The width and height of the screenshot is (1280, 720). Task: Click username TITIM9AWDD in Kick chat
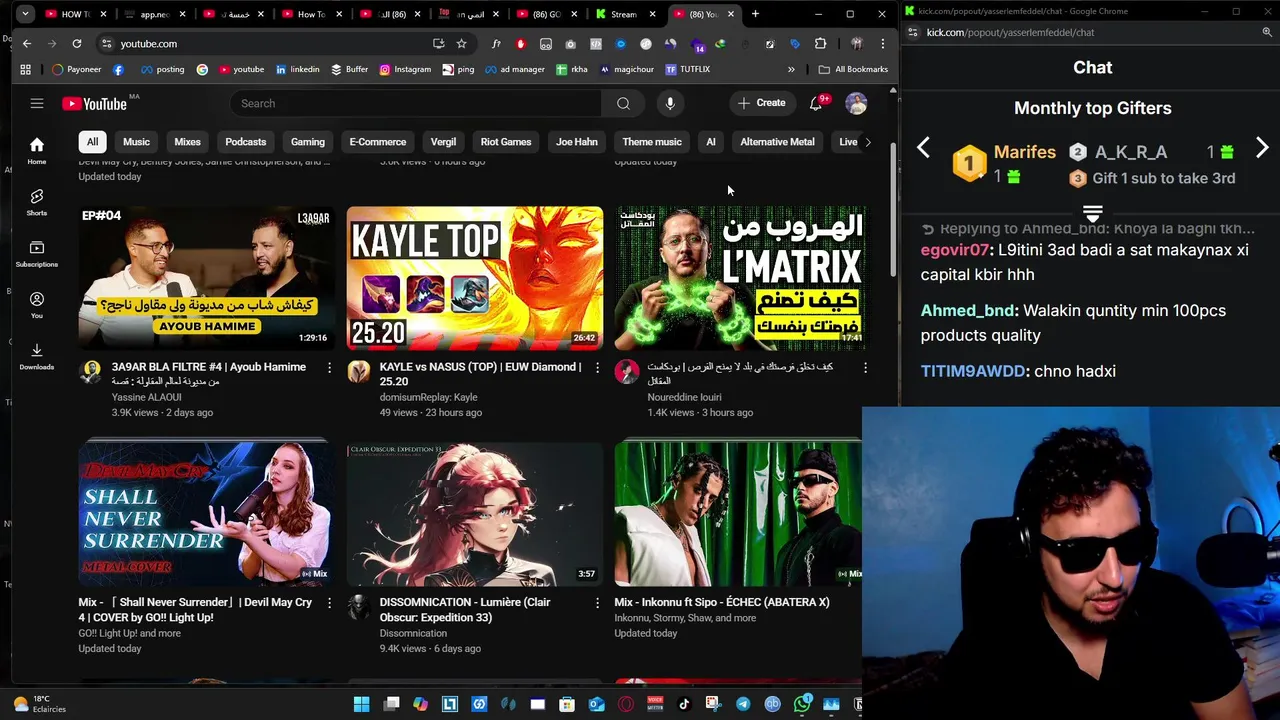pos(973,371)
